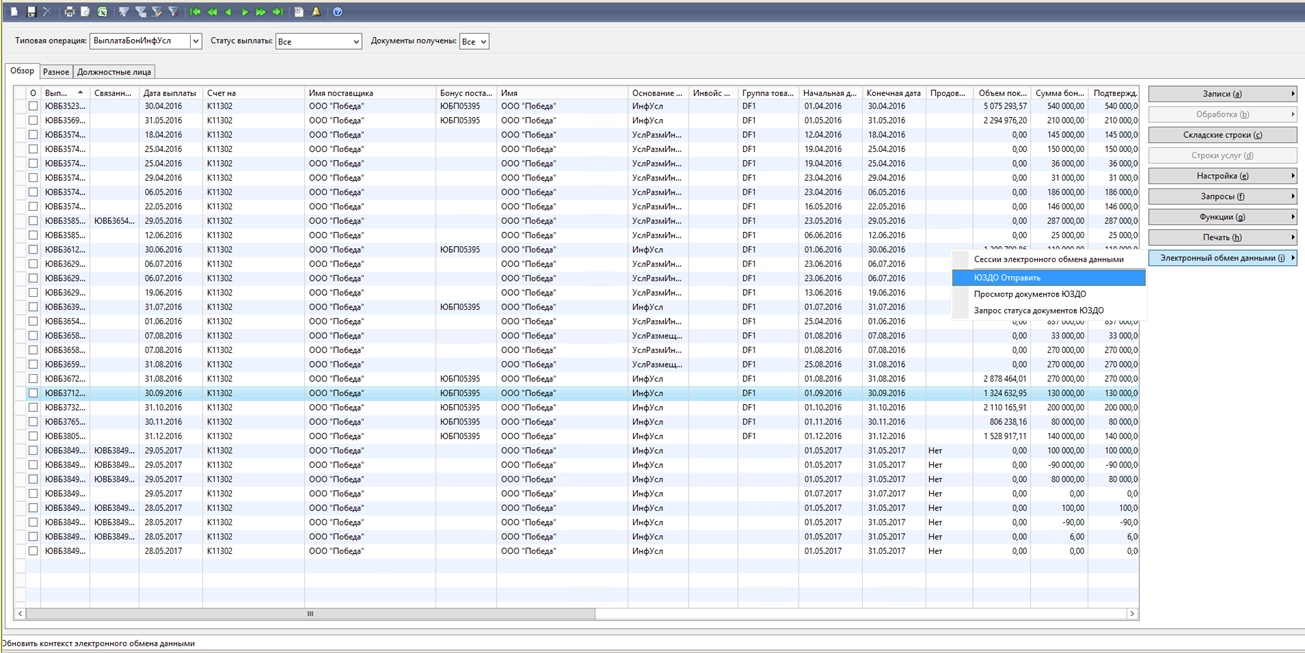Tick checkbox for row dated 30.11.2016
The image size is (1305, 653).
(33, 422)
